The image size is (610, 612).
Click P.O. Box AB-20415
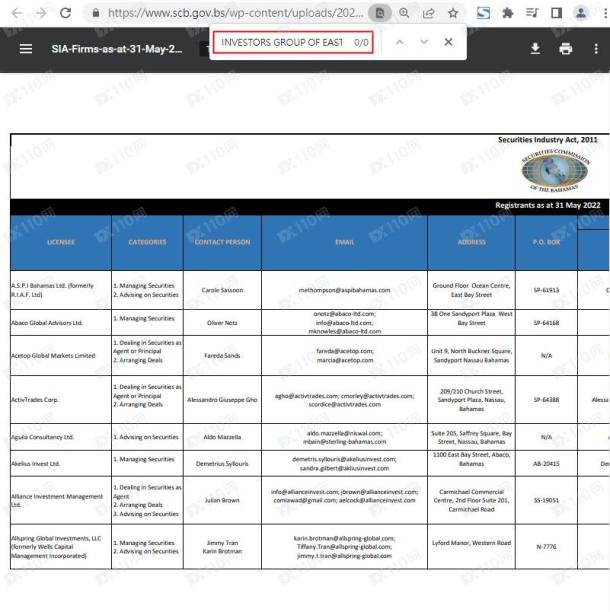pyautogui.click(x=546, y=464)
